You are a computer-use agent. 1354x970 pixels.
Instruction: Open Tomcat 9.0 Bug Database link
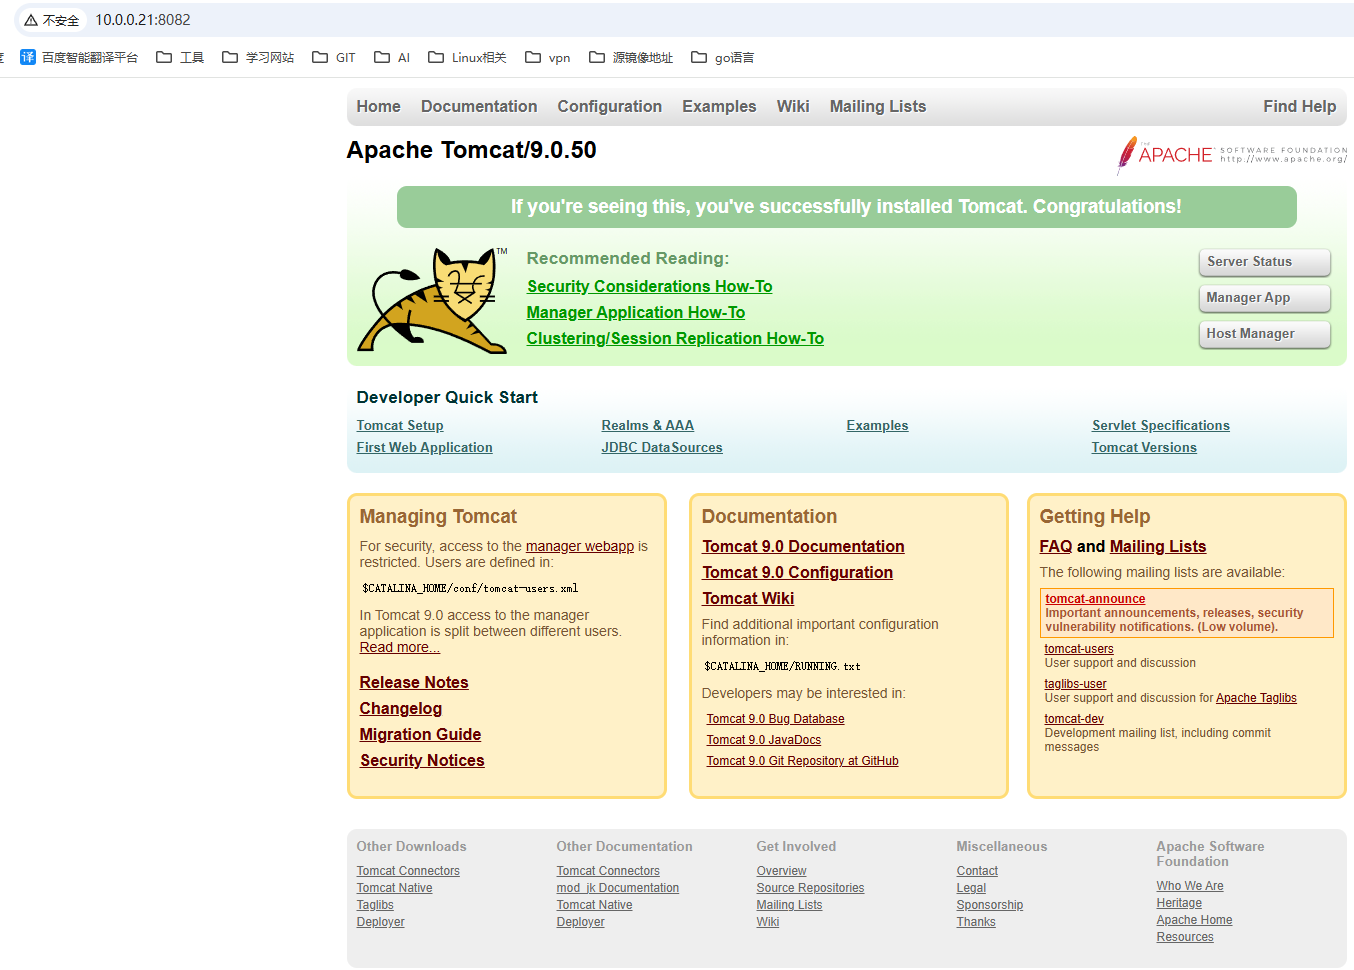[x=775, y=719]
